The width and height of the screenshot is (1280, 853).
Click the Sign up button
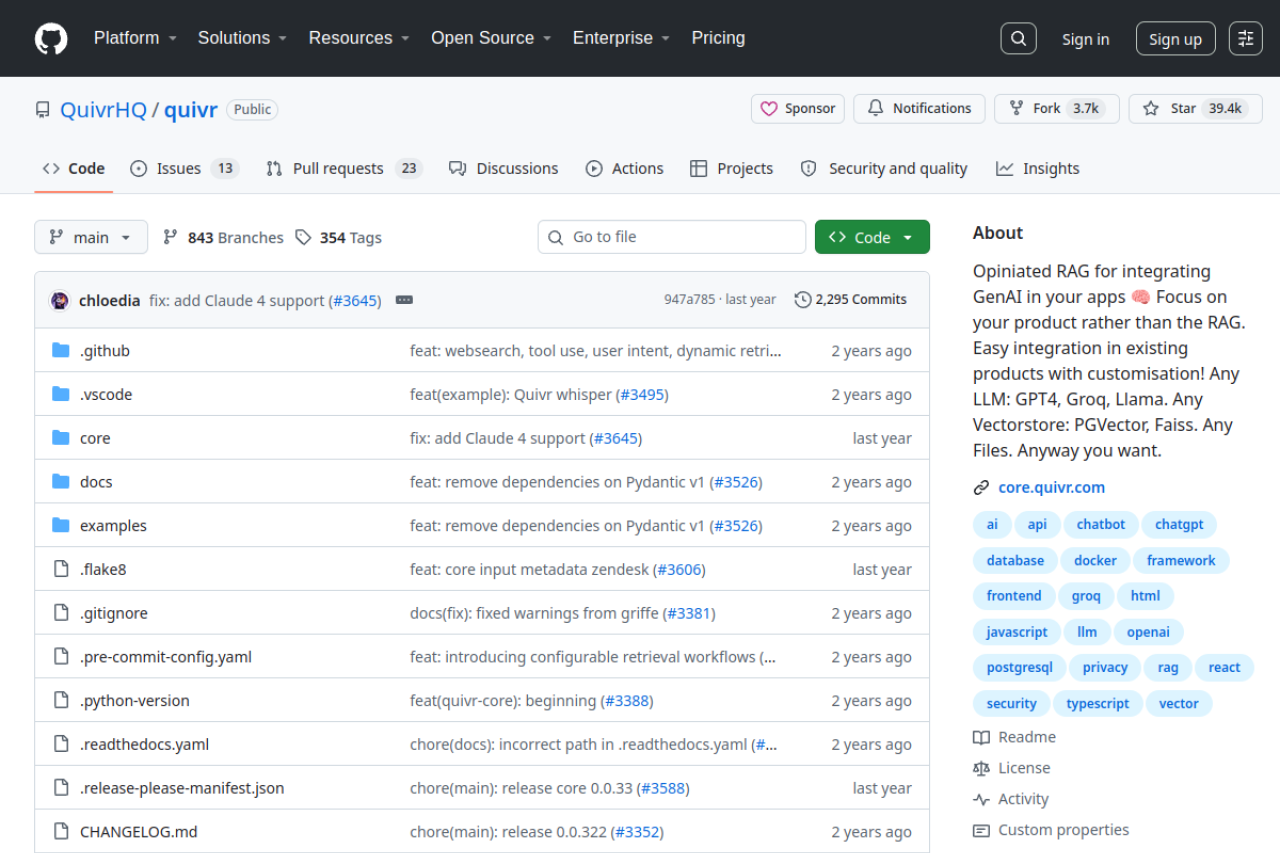tap(1175, 39)
